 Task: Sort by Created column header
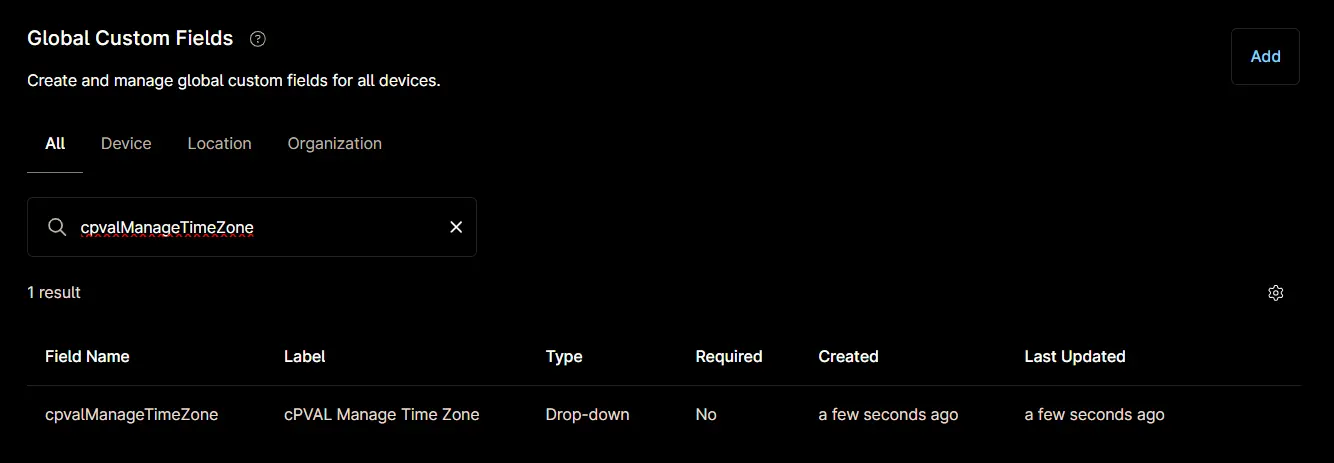click(848, 356)
